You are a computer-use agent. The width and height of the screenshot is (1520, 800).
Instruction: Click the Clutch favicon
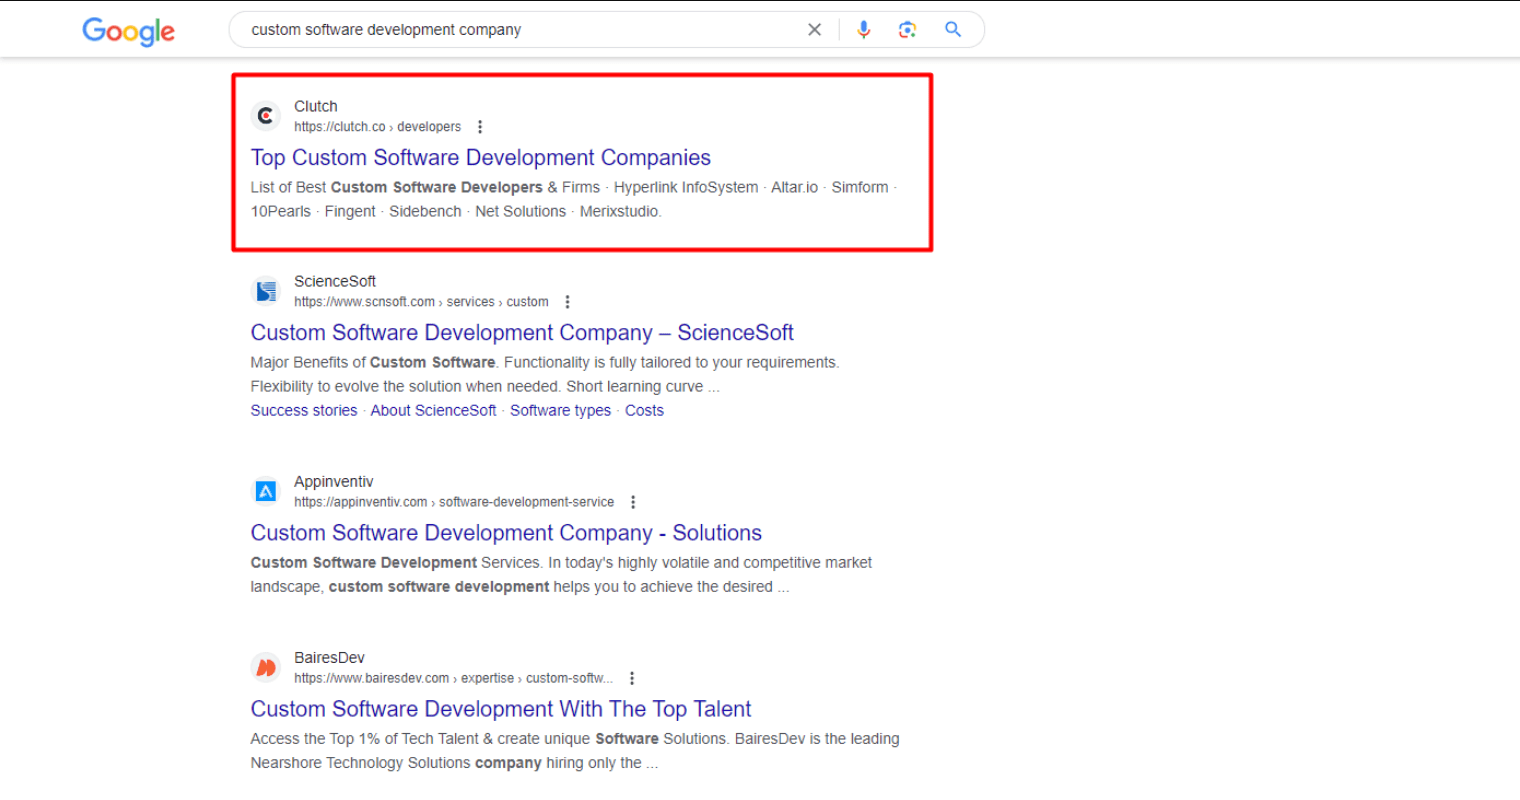tap(265, 116)
